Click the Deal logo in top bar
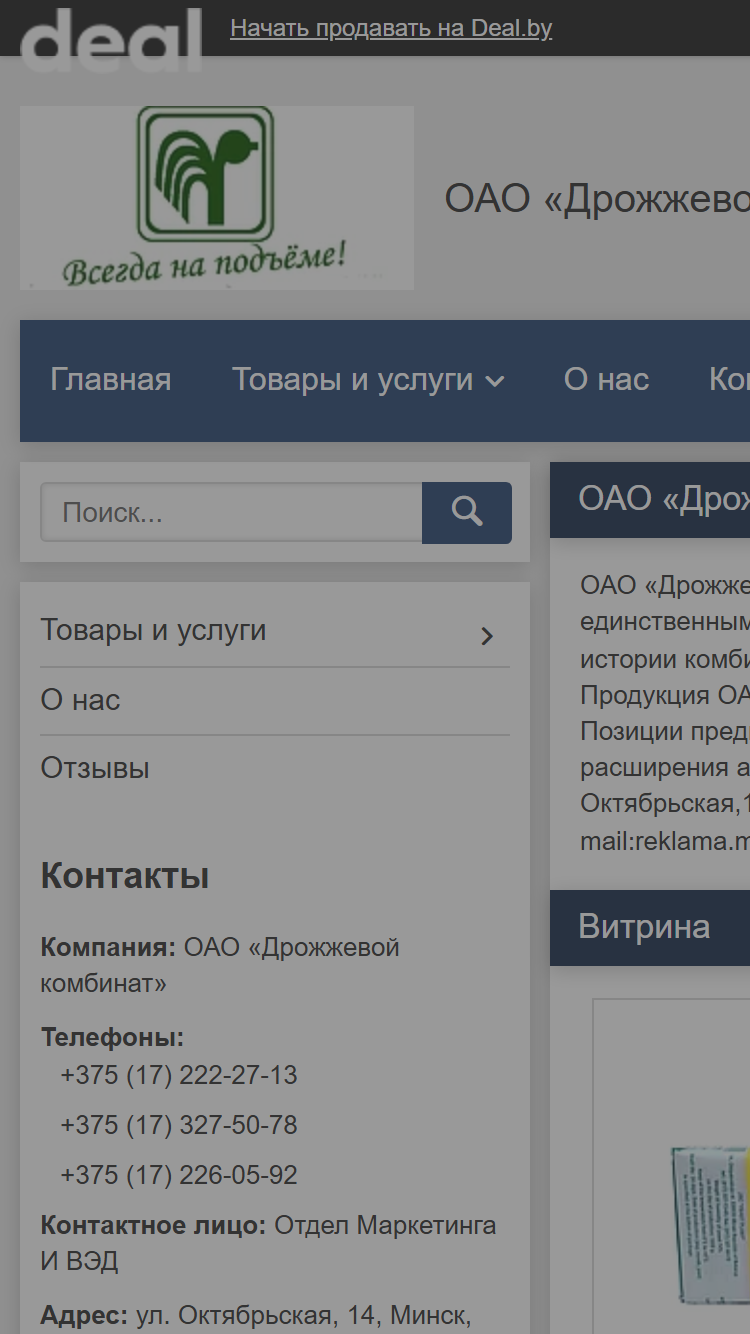750x1334 pixels. point(111,40)
